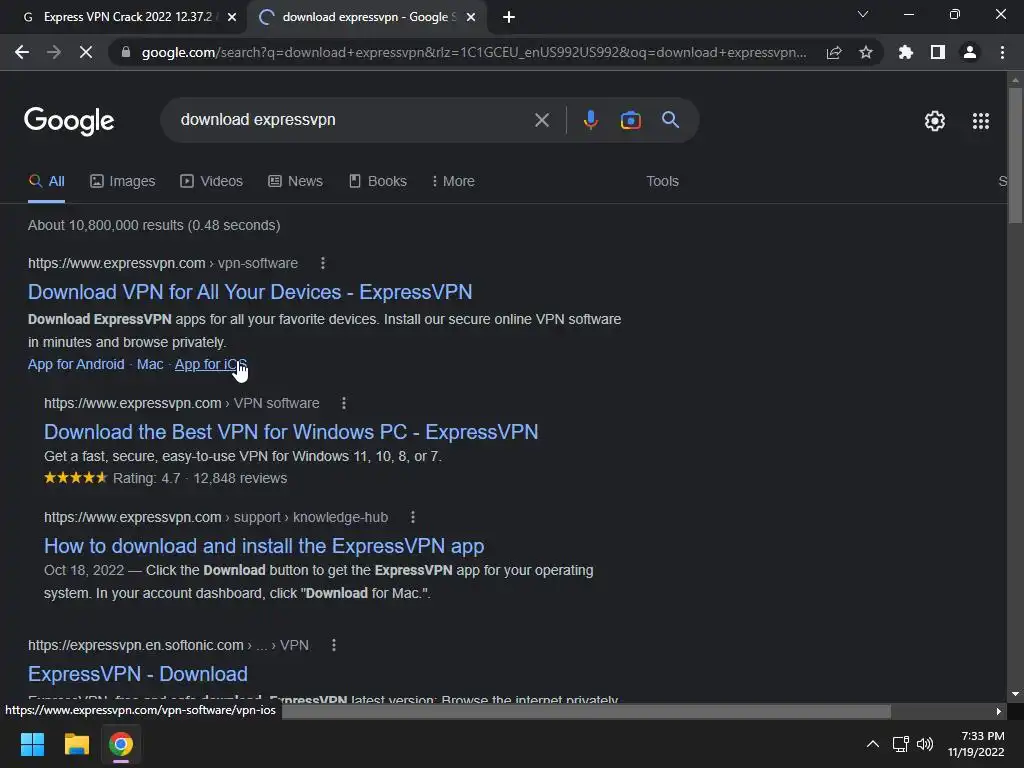
Task: Open the Google apps grid
Action: [981, 121]
